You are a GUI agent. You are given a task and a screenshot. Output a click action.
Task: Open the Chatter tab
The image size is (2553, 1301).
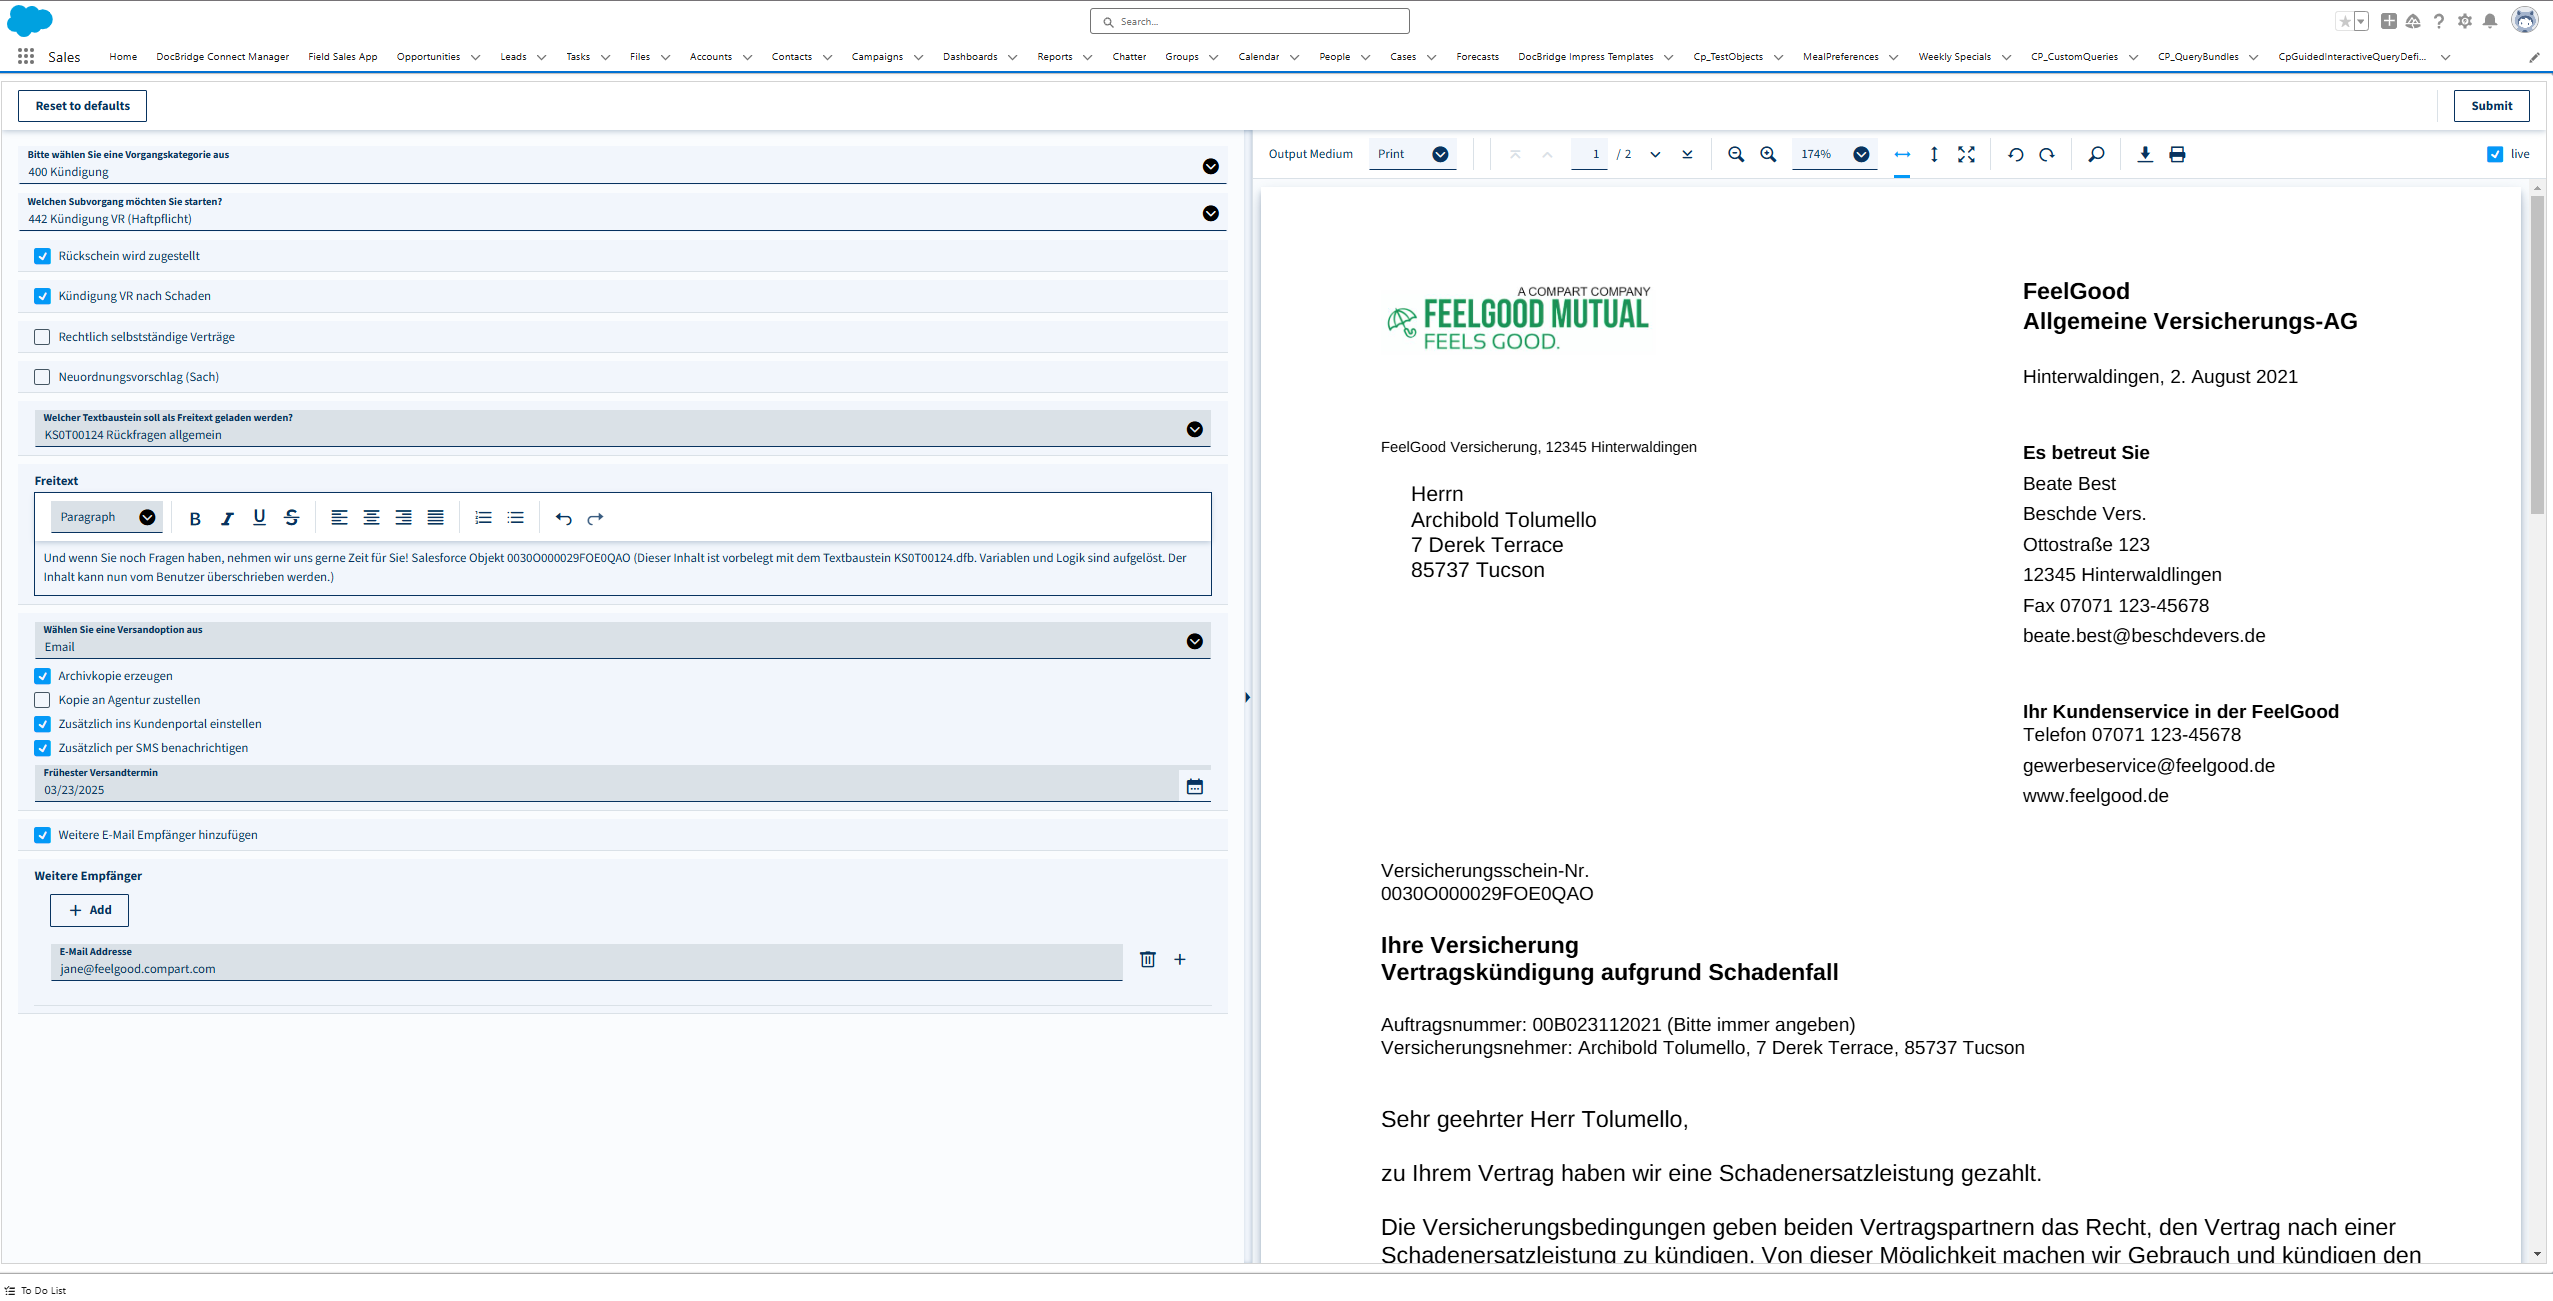pyautogui.click(x=1129, y=57)
